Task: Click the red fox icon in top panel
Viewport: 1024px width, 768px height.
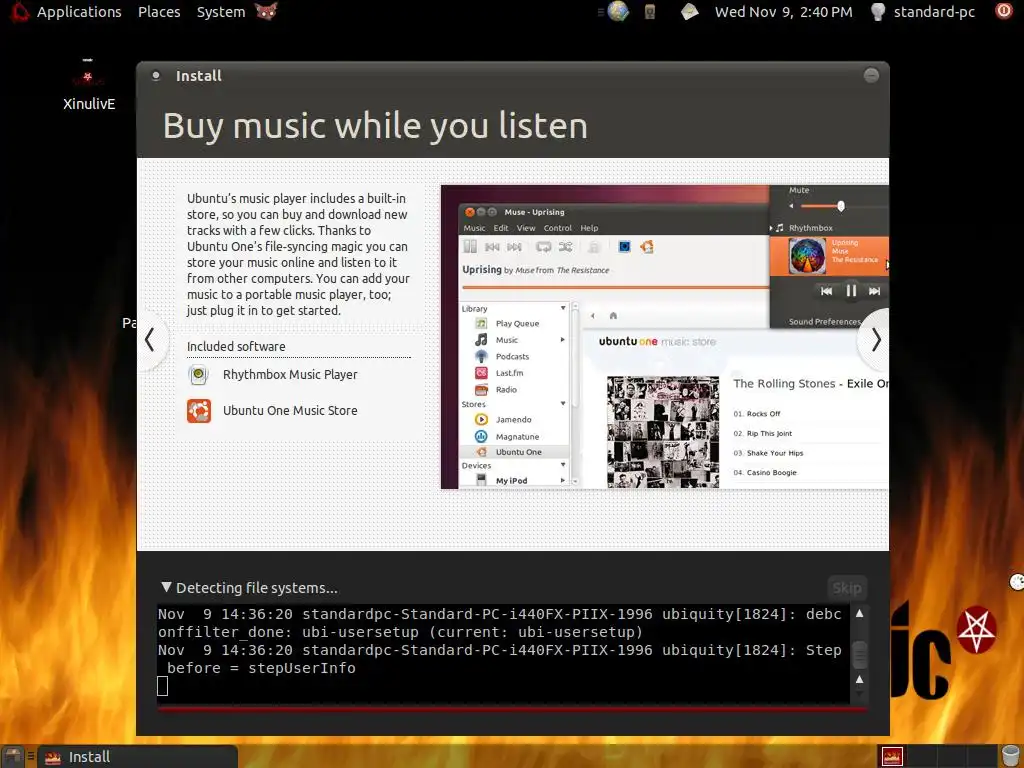Action: pyautogui.click(x=266, y=11)
